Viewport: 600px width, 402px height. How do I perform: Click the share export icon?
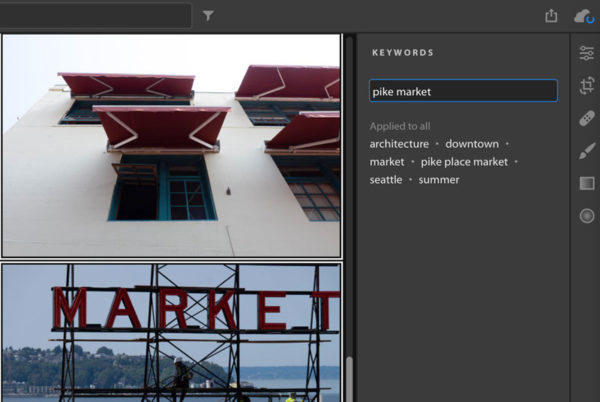click(x=551, y=16)
